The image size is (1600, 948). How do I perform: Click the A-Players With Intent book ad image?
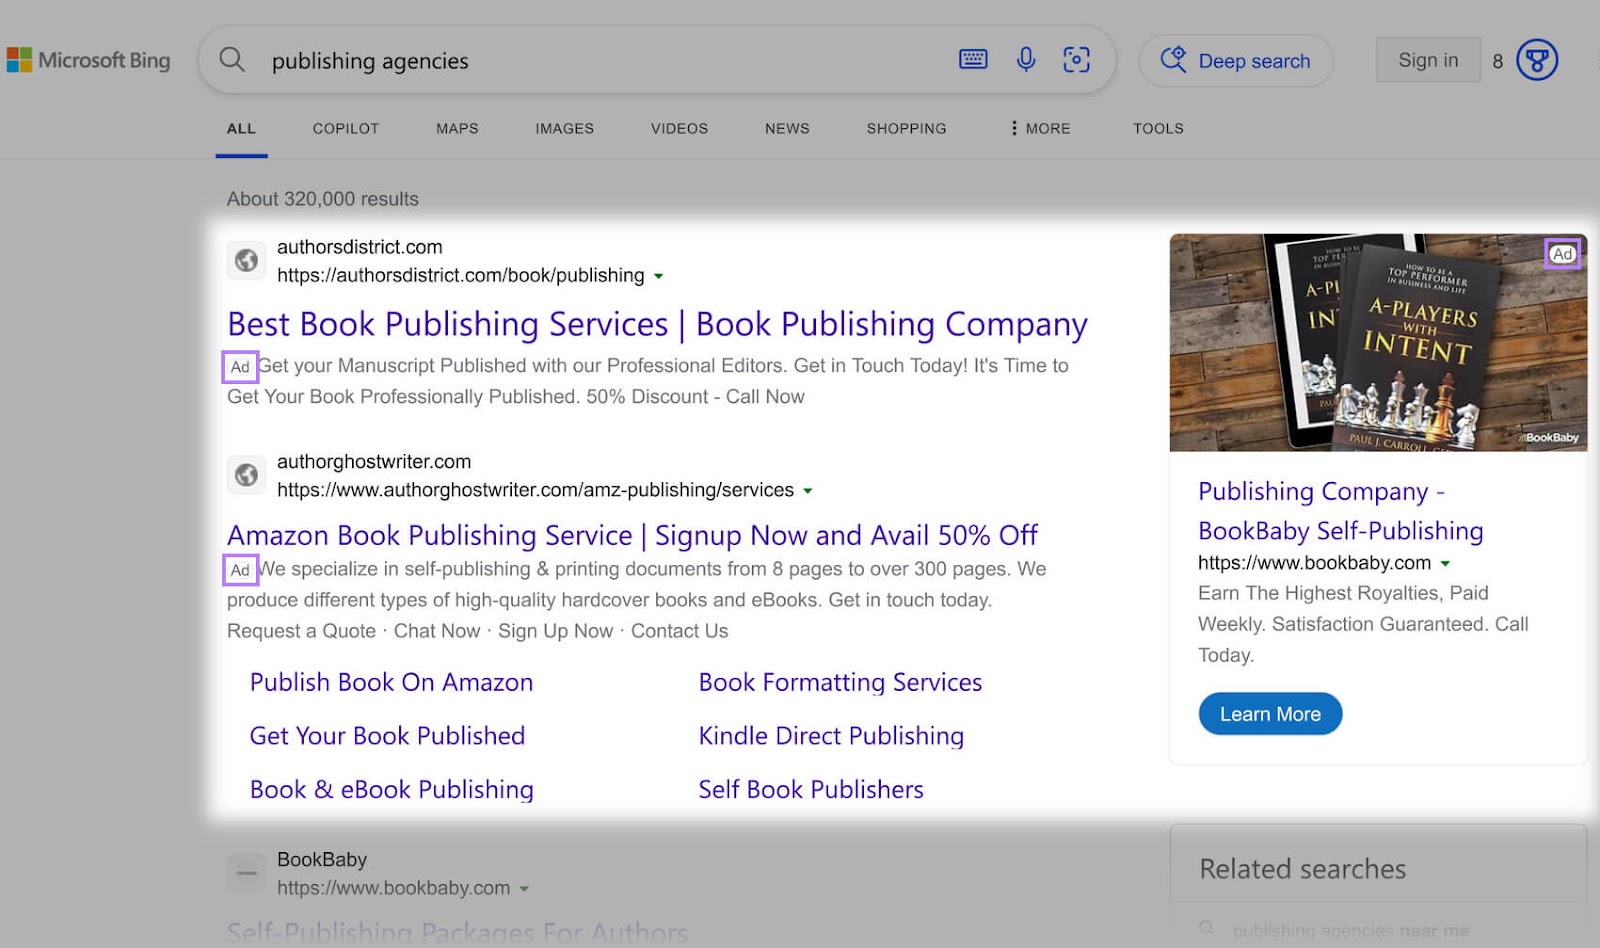pyautogui.click(x=1377, y=341)
